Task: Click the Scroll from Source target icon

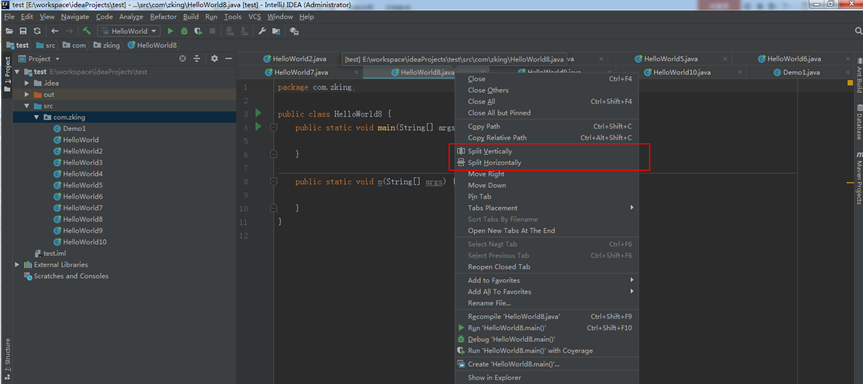Action: [x=183, y=58]
